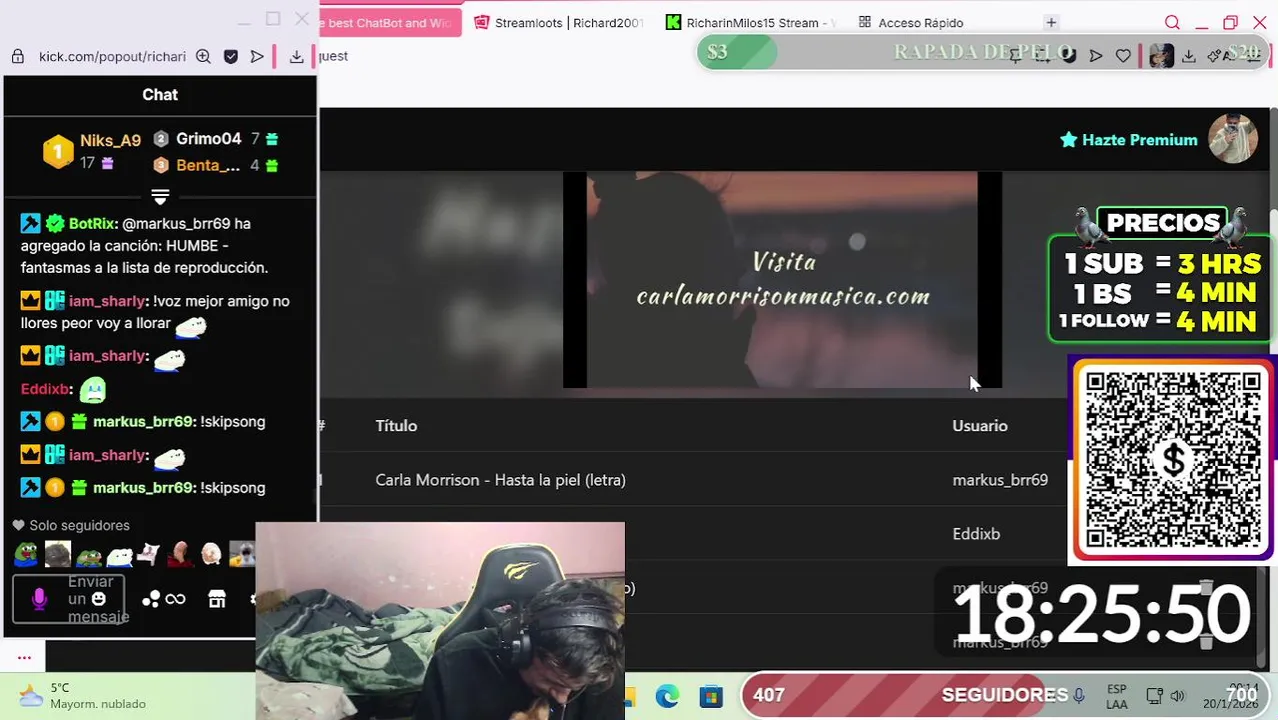Switch to the best ChatBot pink browser tab
This screenshot has width=1278, height=720.
pyautogui.click(x=390, y=22)
